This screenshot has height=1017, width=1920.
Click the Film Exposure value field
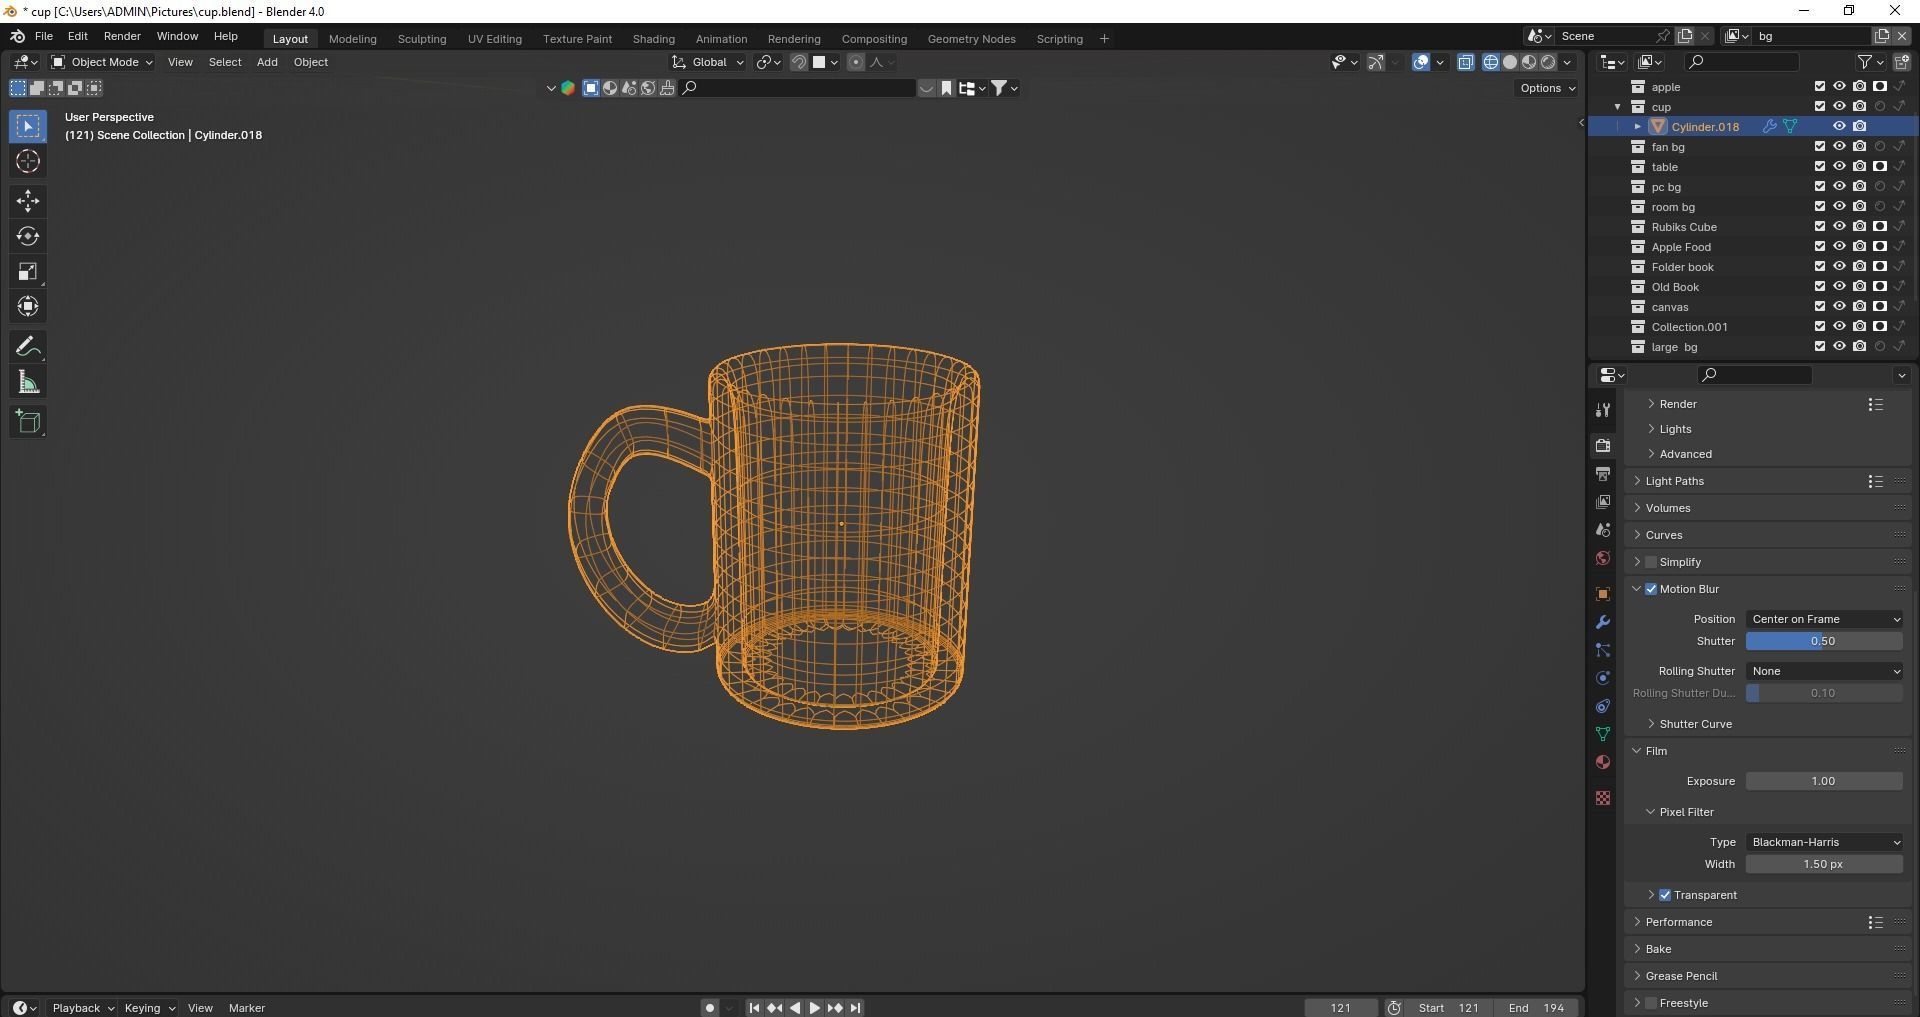pyautogui.click(x=1824, y=781)
